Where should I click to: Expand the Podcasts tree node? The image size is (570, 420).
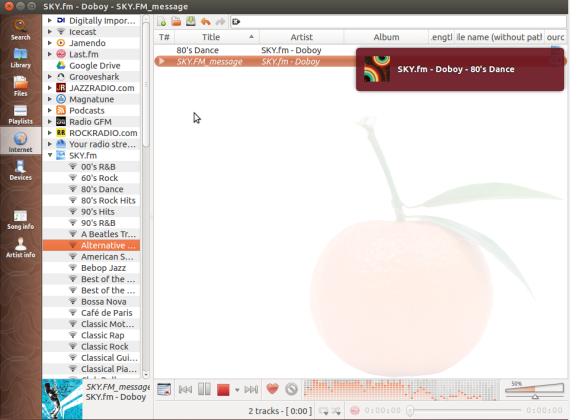click(50, 111)
